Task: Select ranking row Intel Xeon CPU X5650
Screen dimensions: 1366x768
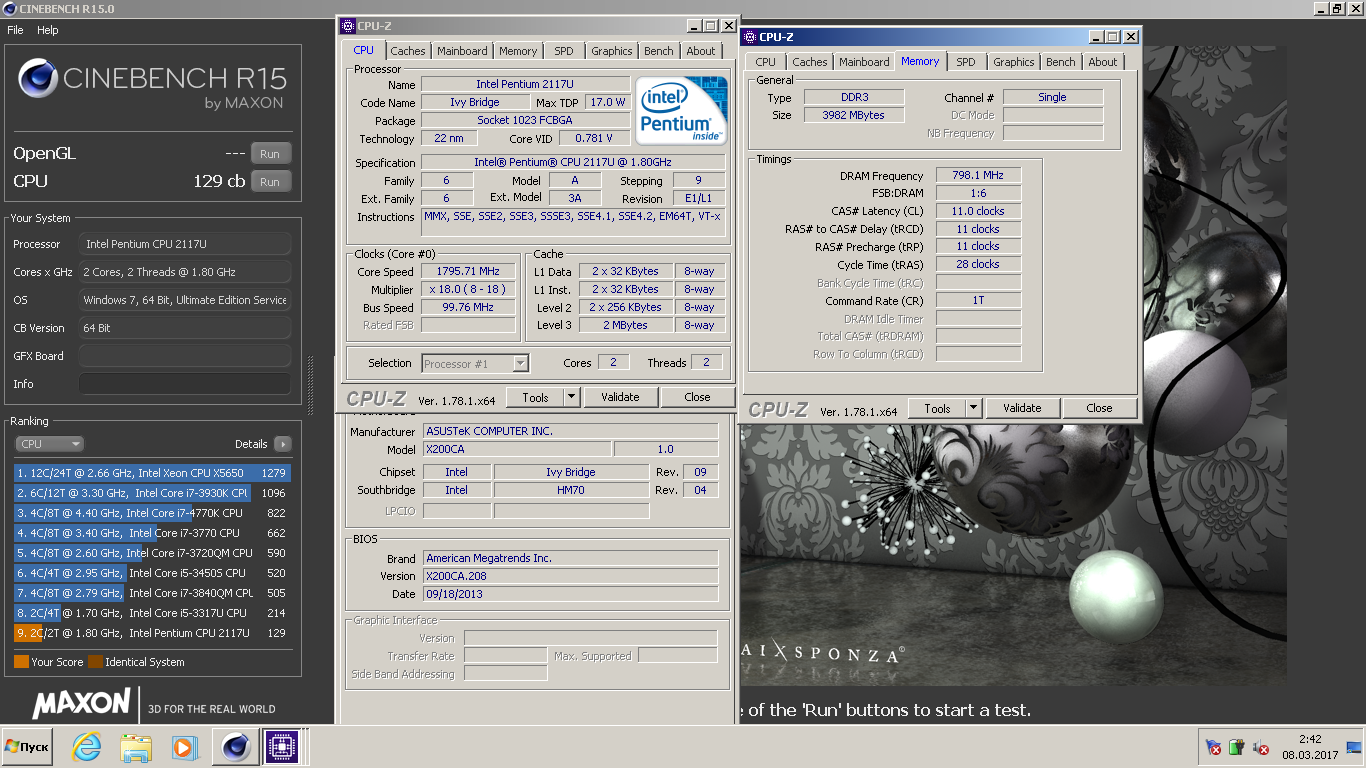Action: click(x=152, y=473)
